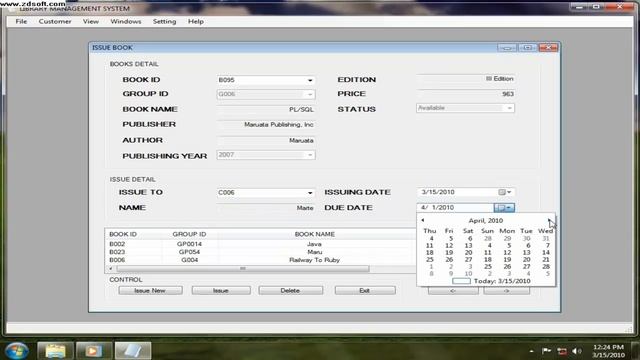Open the Customer menu
This screenshot has width=640, height=360.
(x=55, y=21)
